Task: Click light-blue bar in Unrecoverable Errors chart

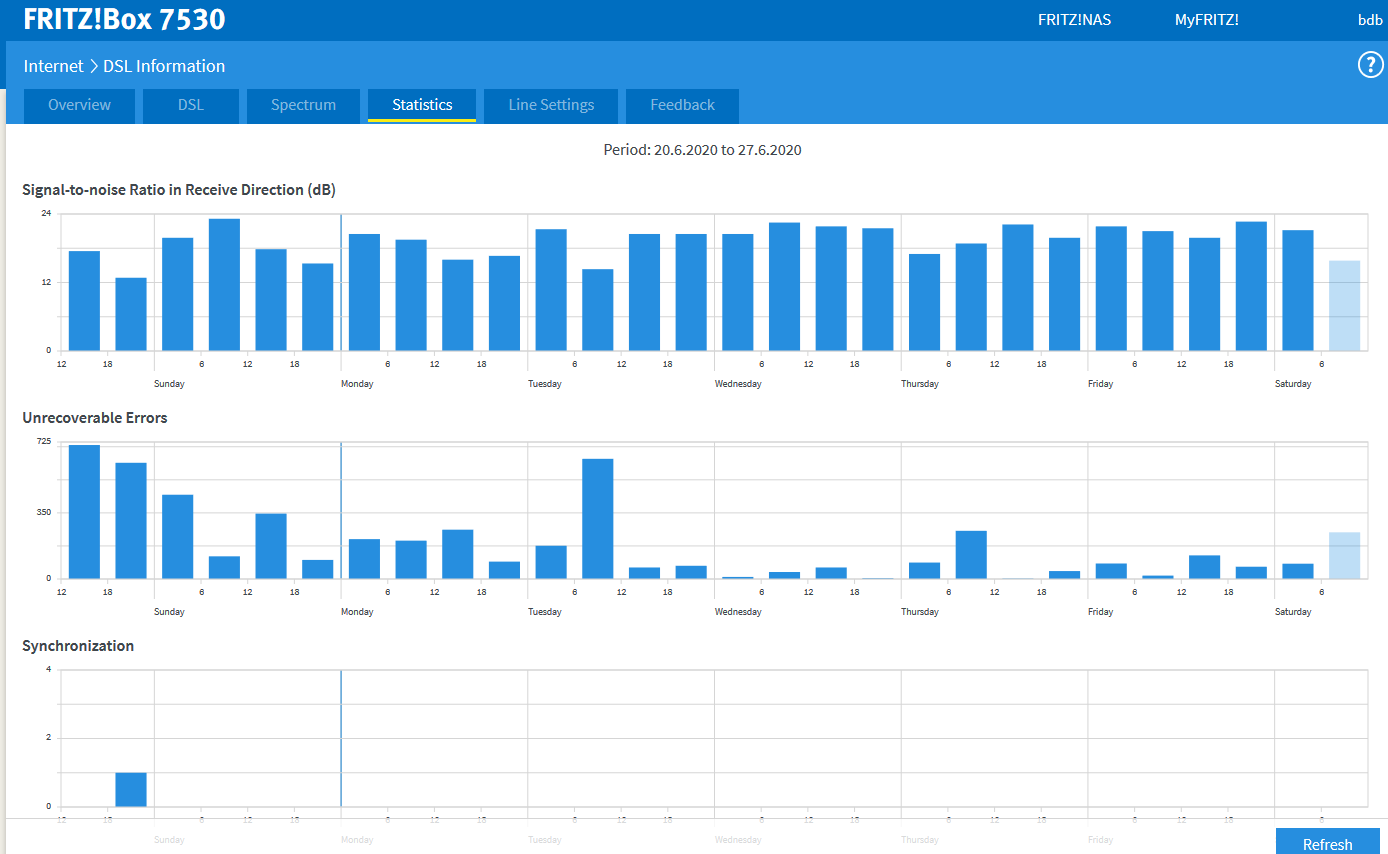Action: pyautogui.click(x=1344, y=555)
